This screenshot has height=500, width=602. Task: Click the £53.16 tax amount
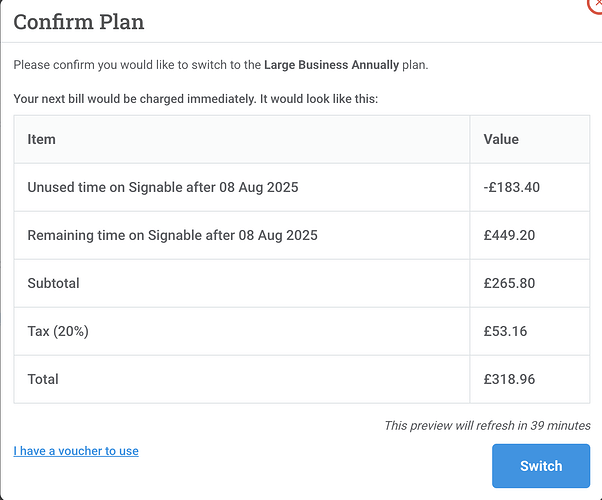505,331
